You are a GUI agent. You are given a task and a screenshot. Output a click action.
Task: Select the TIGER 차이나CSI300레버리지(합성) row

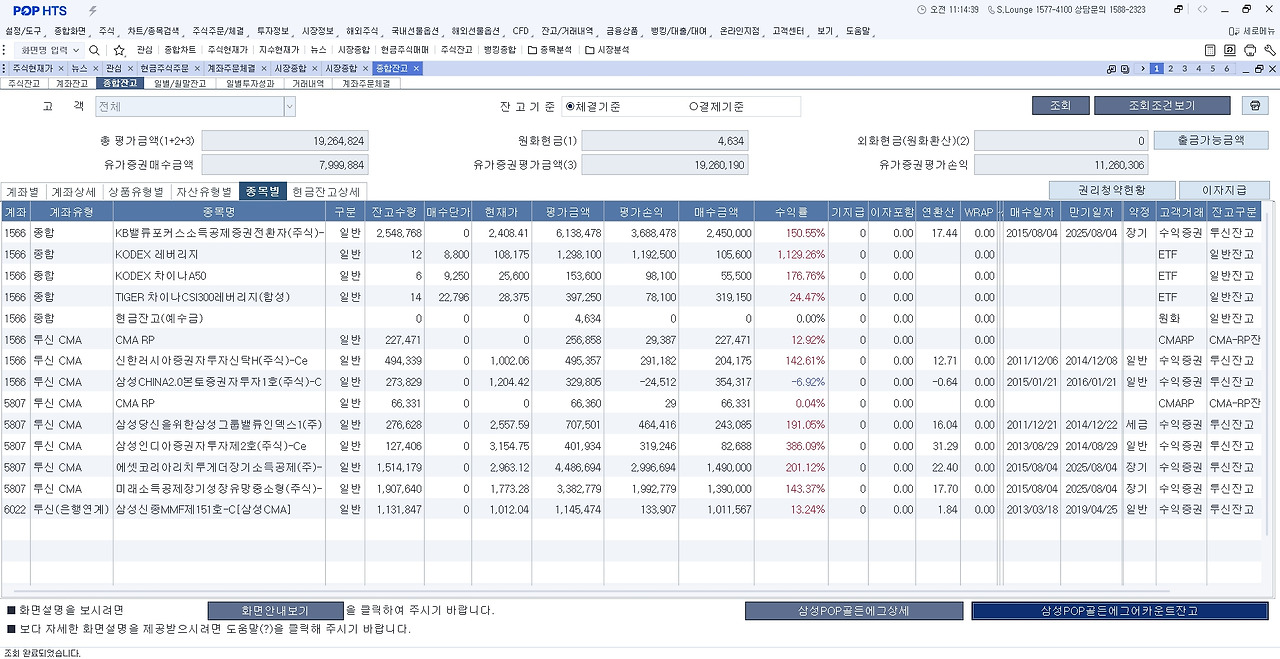tap(632, 297)
